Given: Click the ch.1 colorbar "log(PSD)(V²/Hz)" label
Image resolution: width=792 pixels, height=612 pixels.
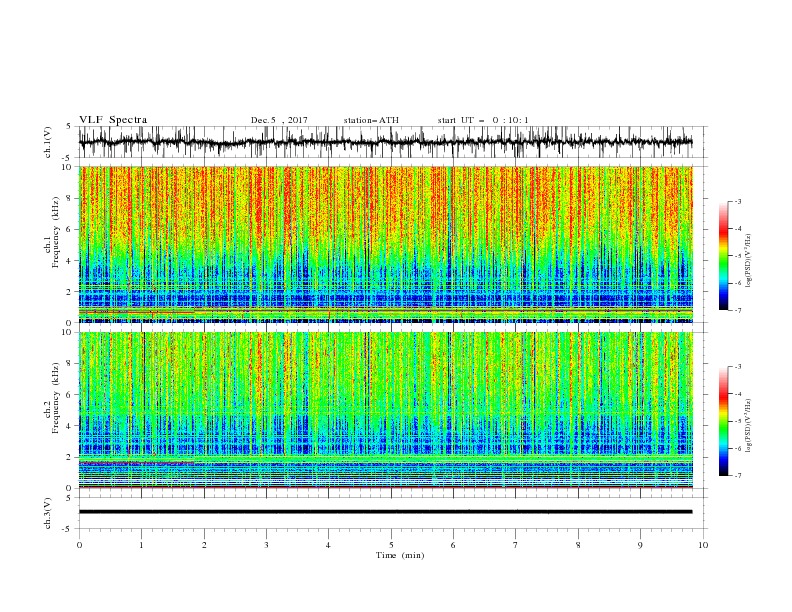Looking at the screenshot, I should (749, 261).
